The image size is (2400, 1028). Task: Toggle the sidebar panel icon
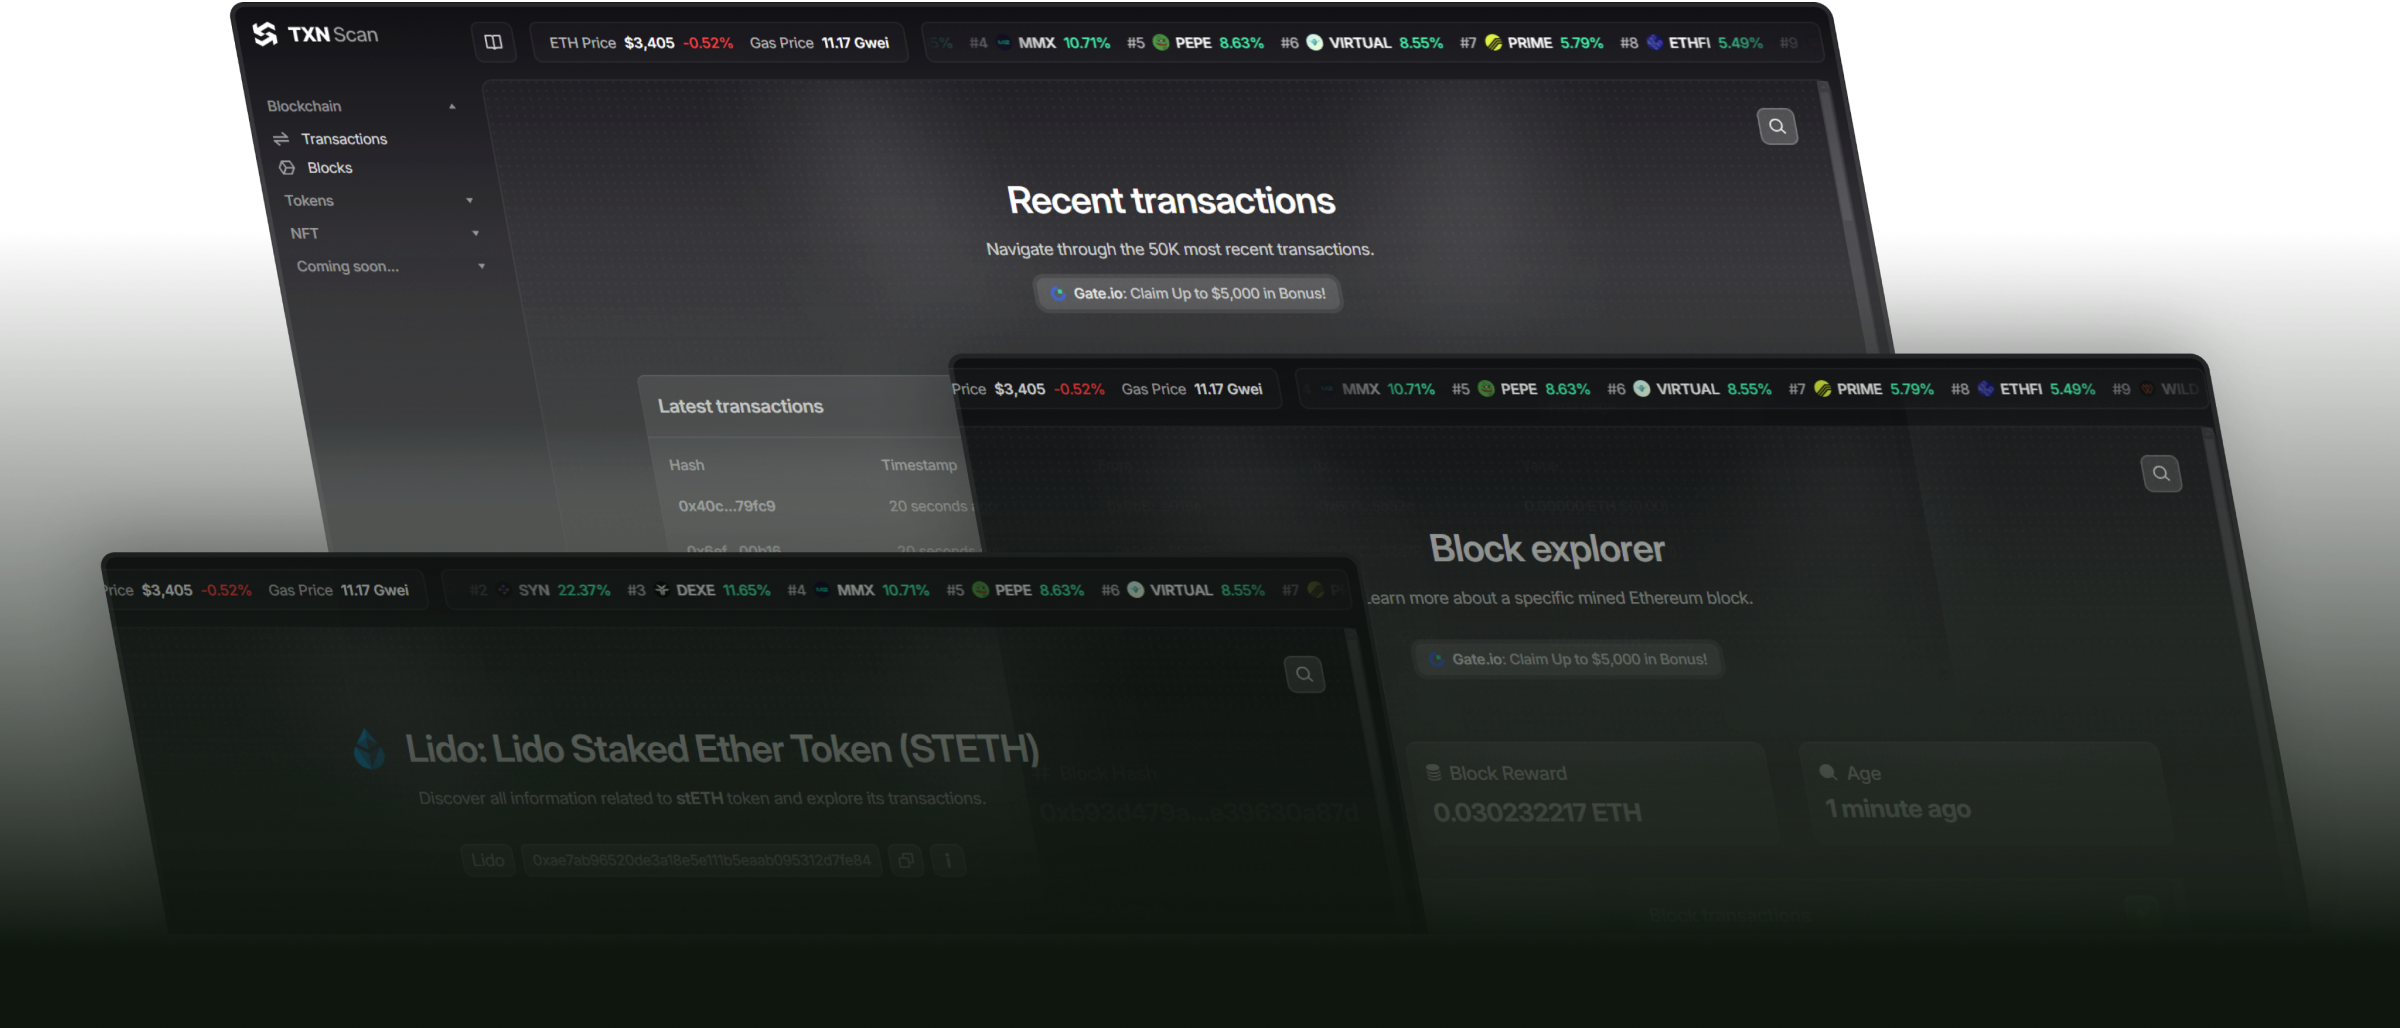(x=493, y=42)
